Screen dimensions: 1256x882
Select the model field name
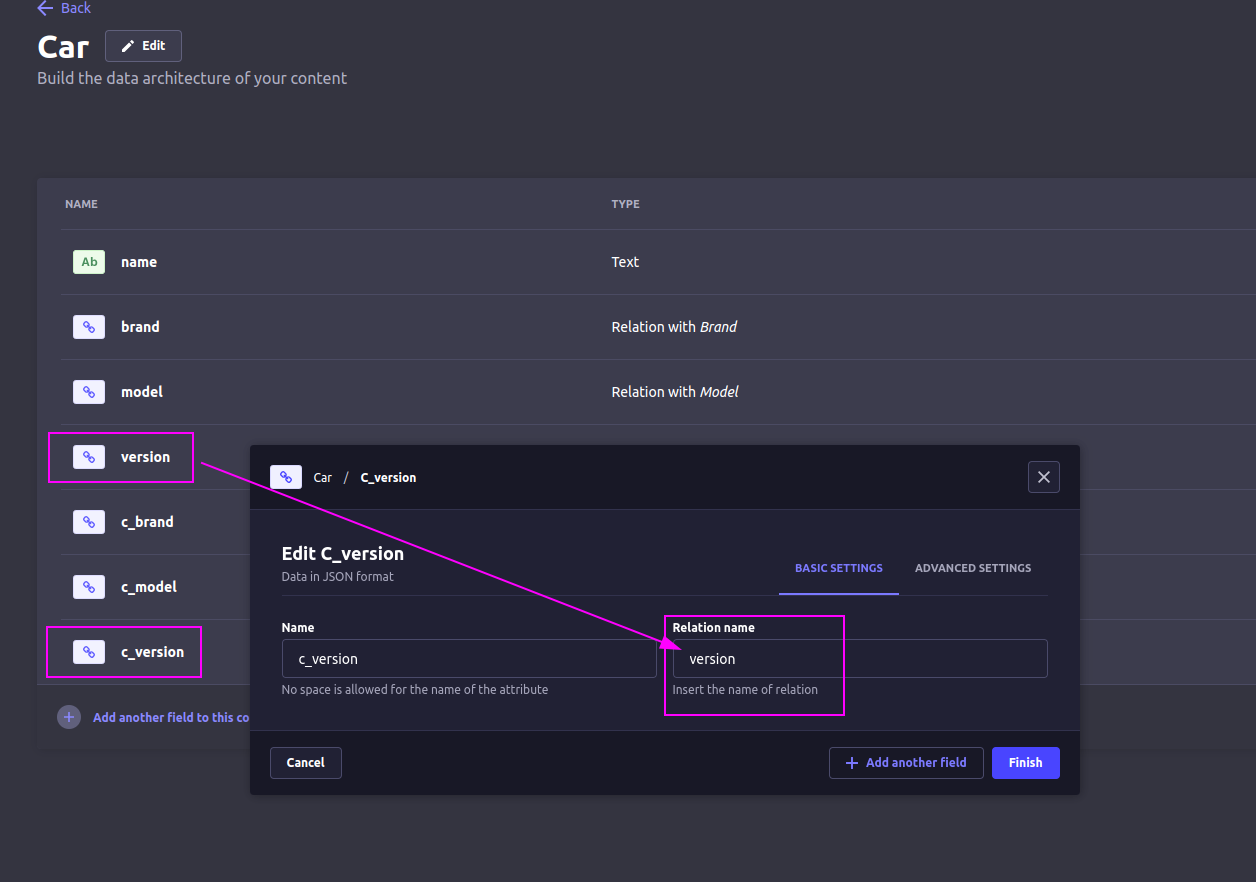(x=142, y=392)
